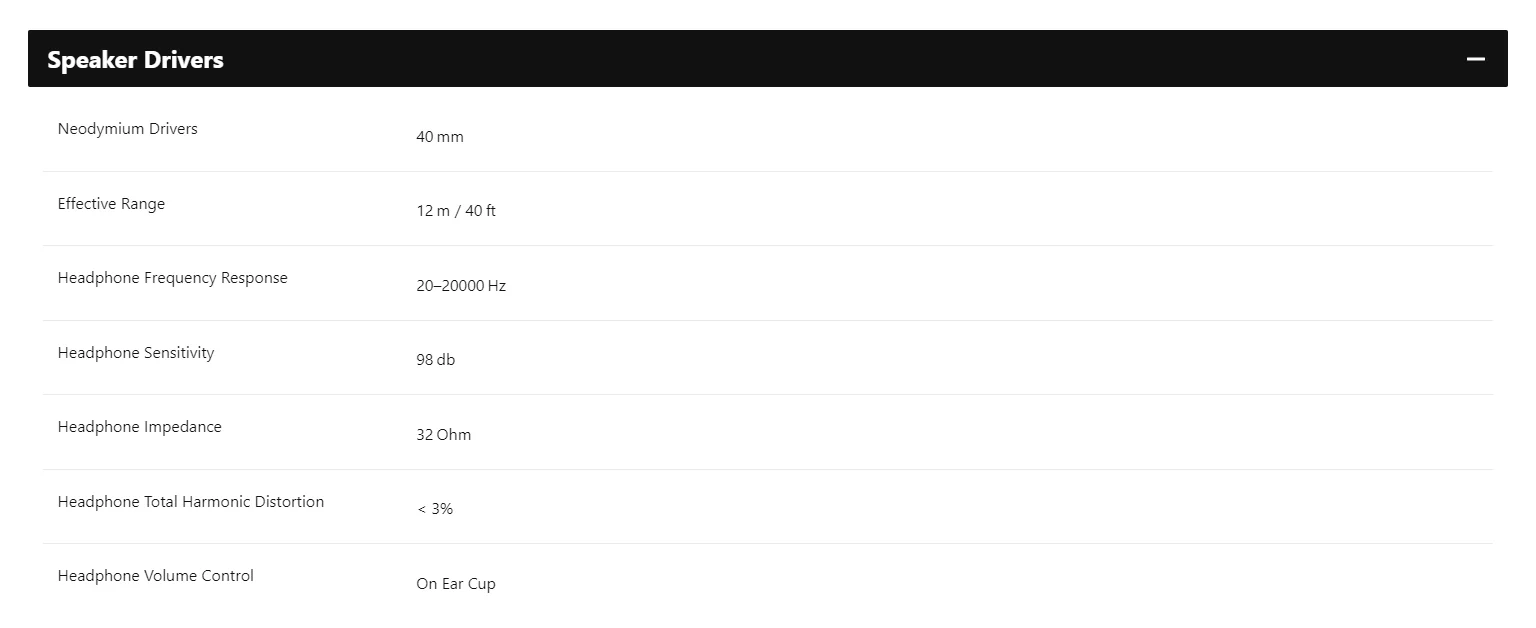Click the word Neodymium in first row

pyautogui.click(x=101, y=129)
